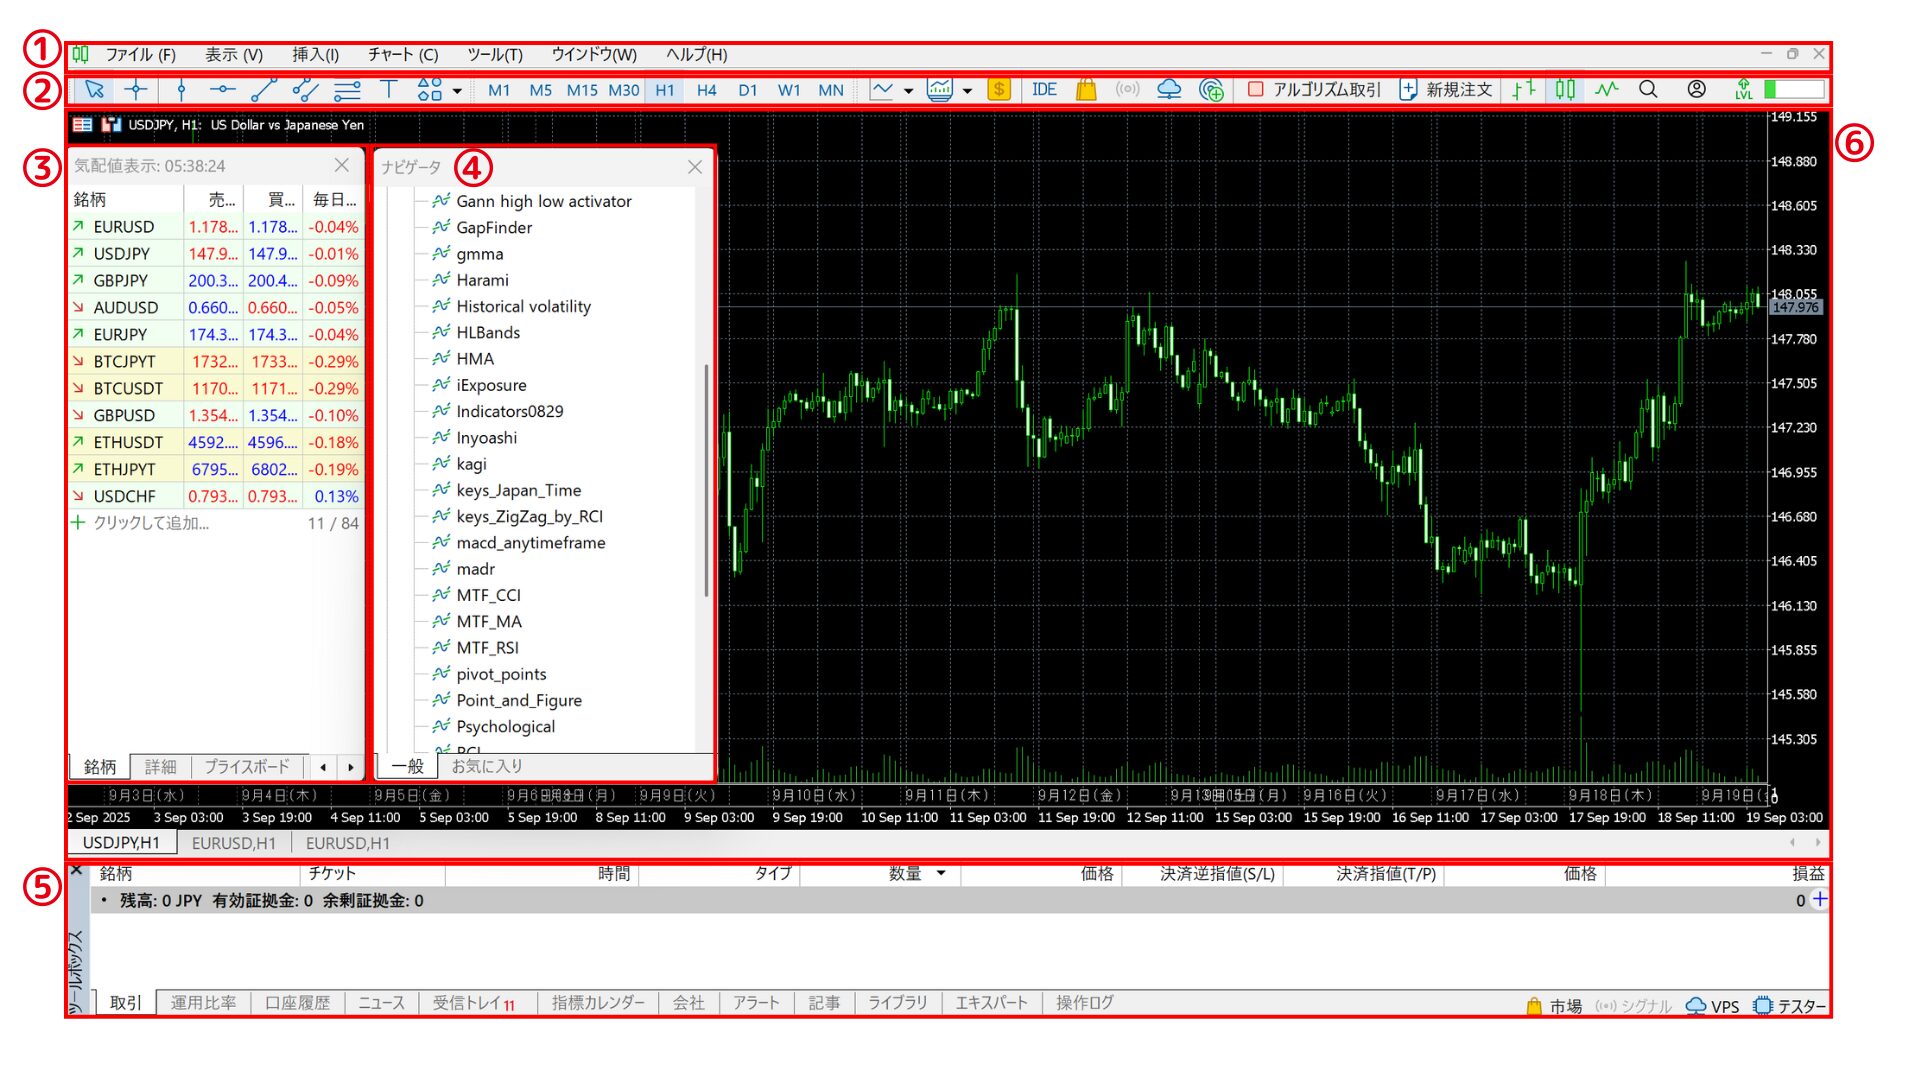1920x1080 pixels.
Task: Open the market shopping bag icon
Action: (x=1086, y=90)
